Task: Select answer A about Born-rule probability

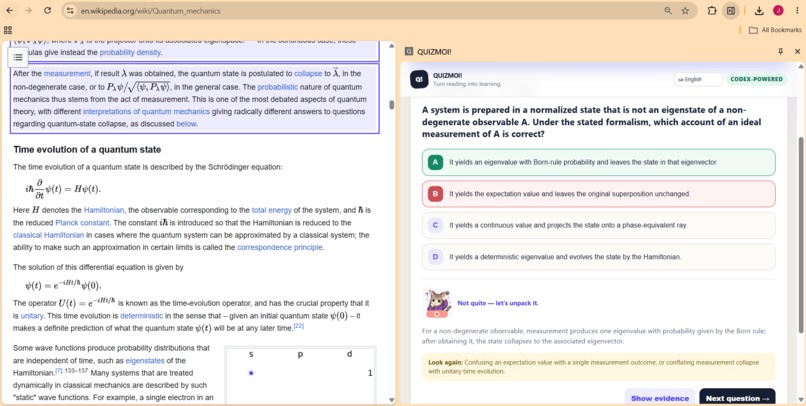Action: click(598, 162)
